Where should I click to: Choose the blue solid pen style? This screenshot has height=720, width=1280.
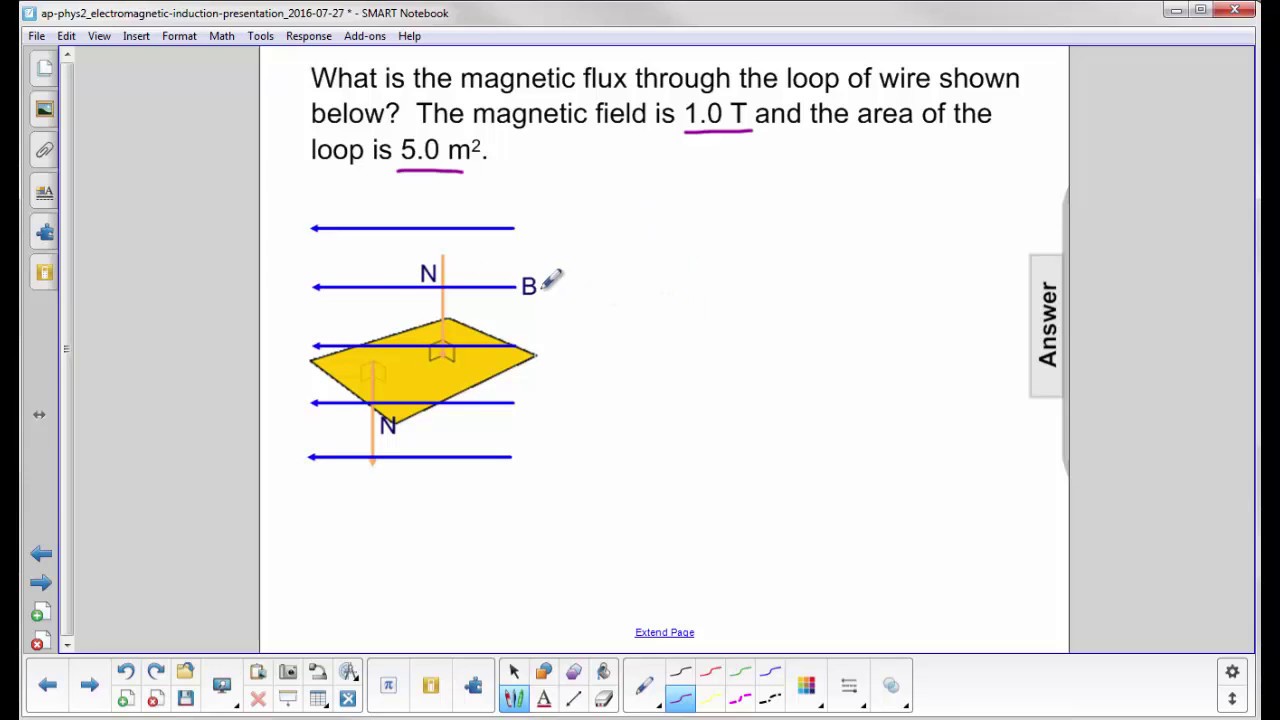(770, 671)
